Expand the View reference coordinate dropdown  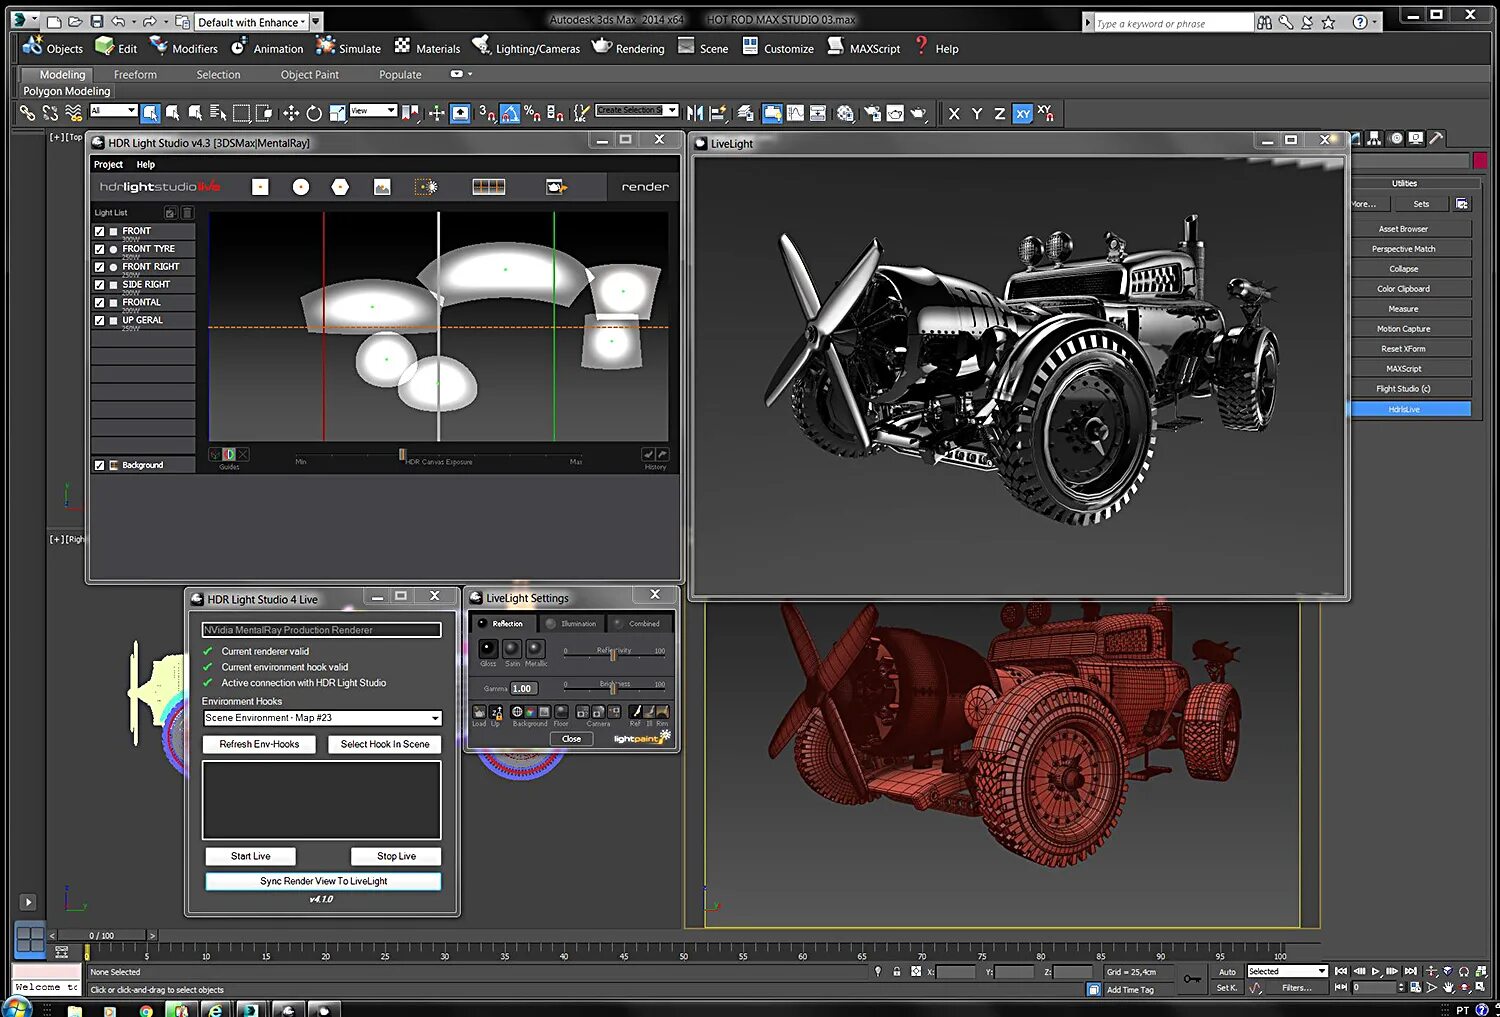(x=391, y=110)
